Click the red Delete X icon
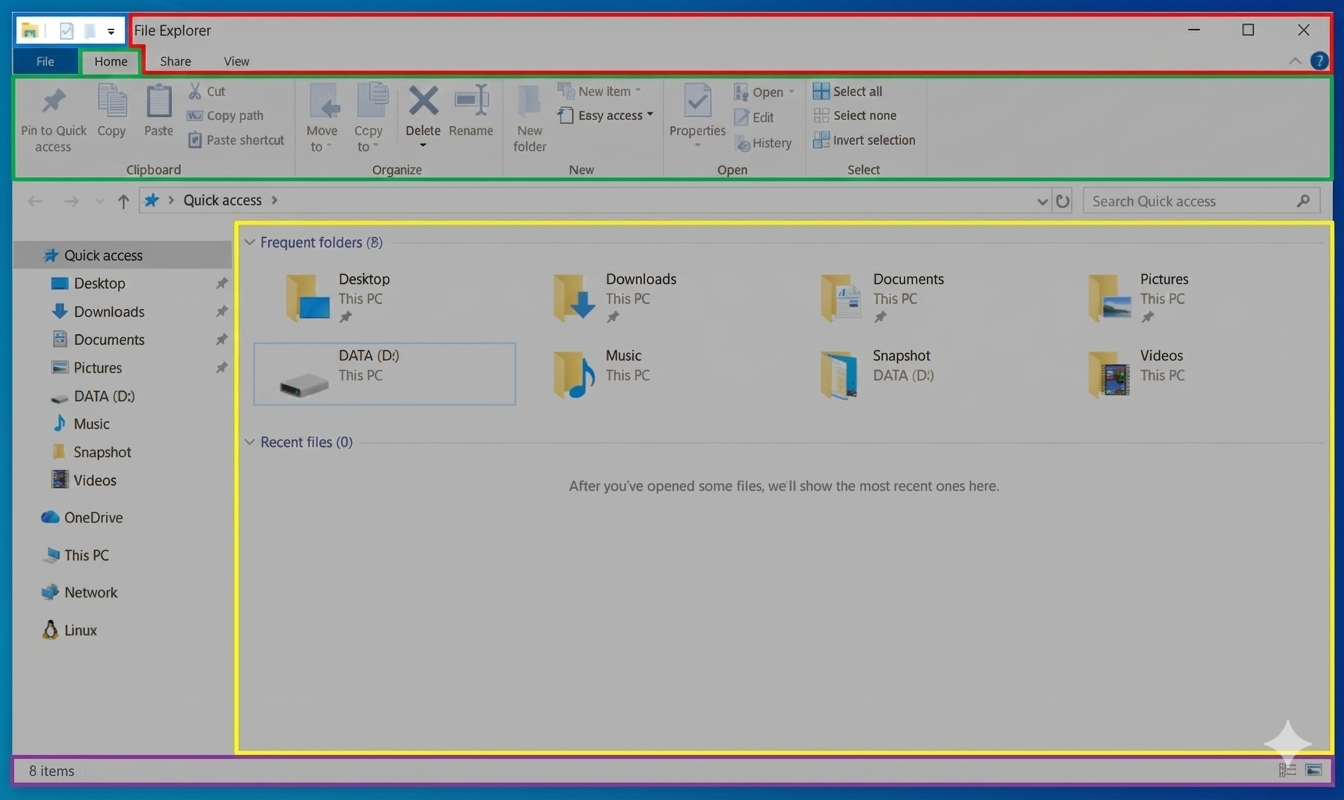Image resolution: width=1344 pixels, height=800 pixels. [x=423, y=100]
